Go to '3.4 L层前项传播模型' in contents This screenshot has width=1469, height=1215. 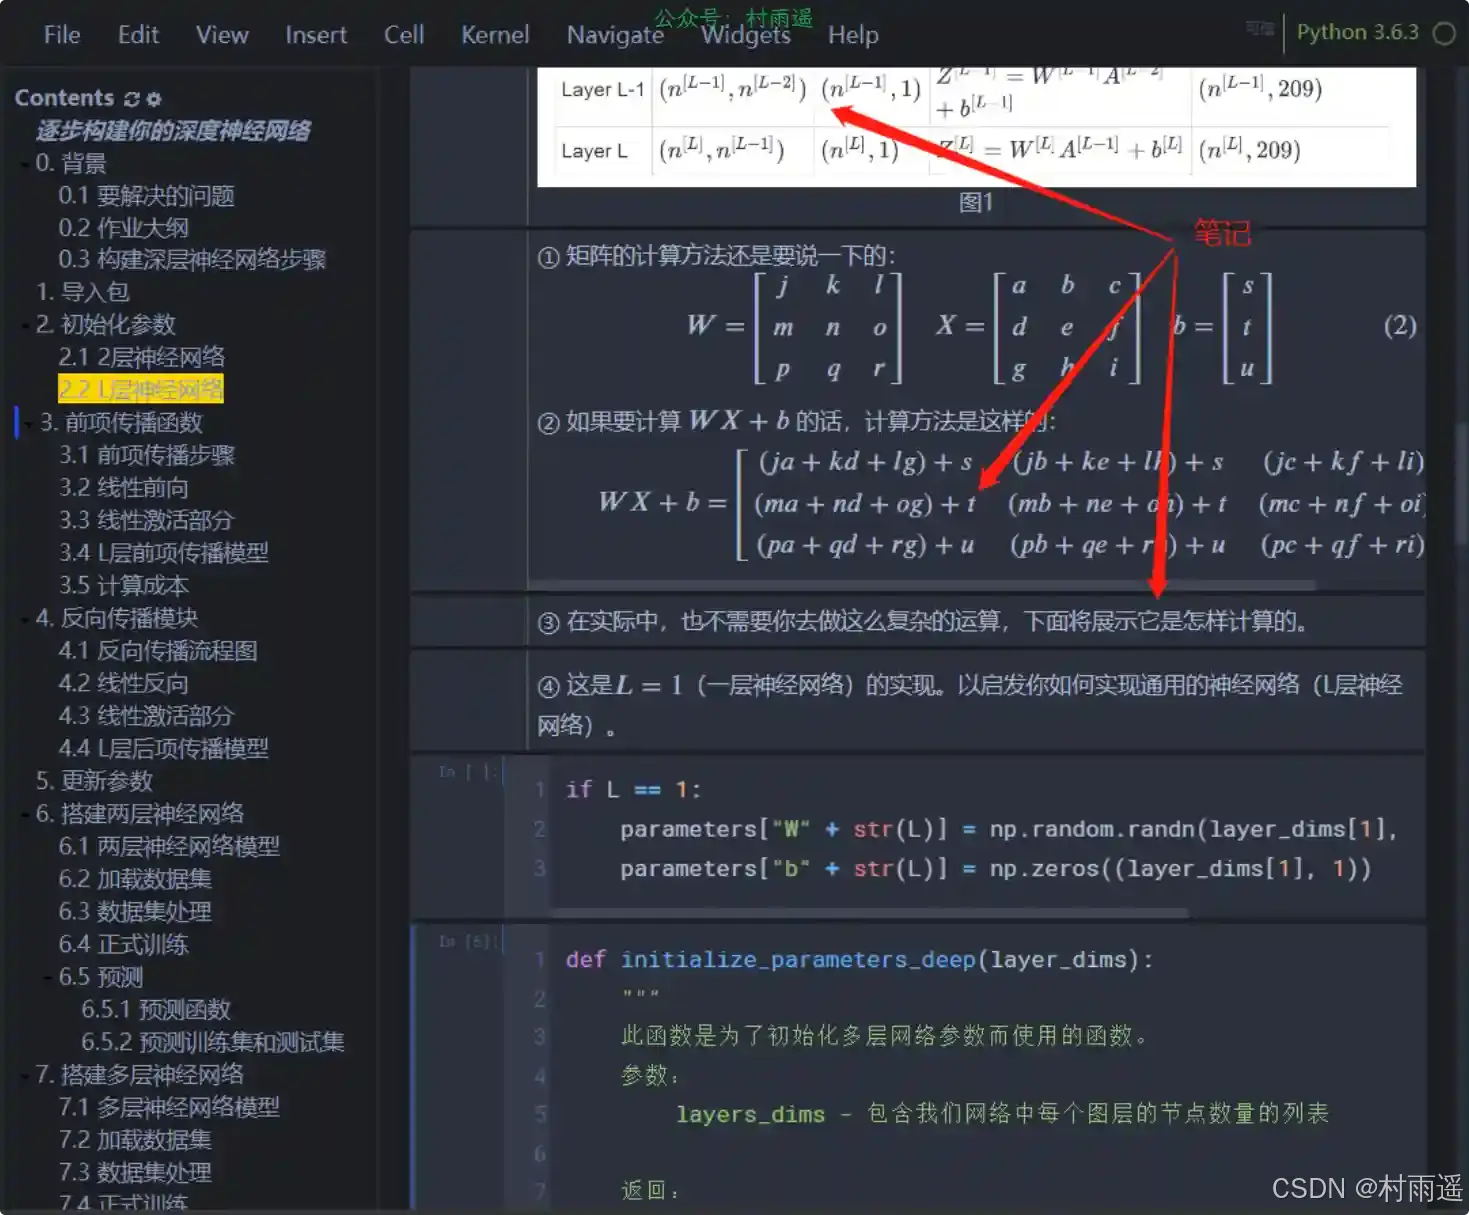pyautogui.click(x=163, y=553)
